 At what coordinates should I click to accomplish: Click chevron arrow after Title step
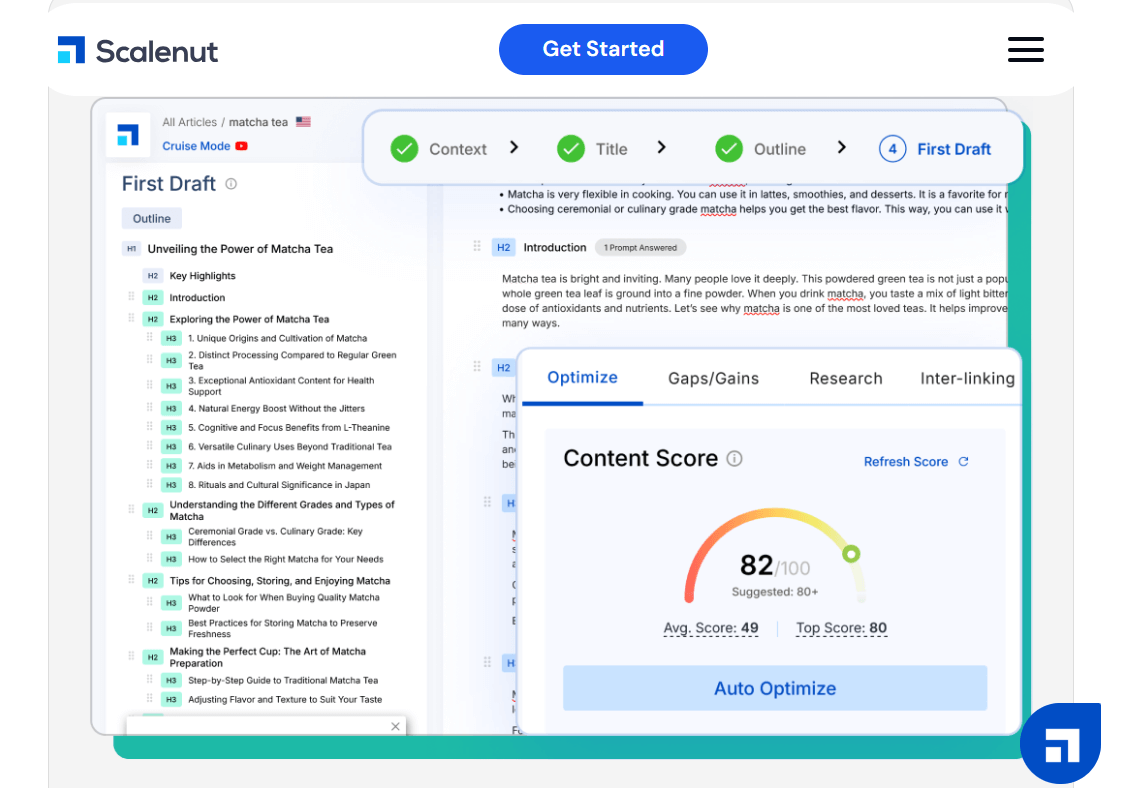click(x=661, y=147)
